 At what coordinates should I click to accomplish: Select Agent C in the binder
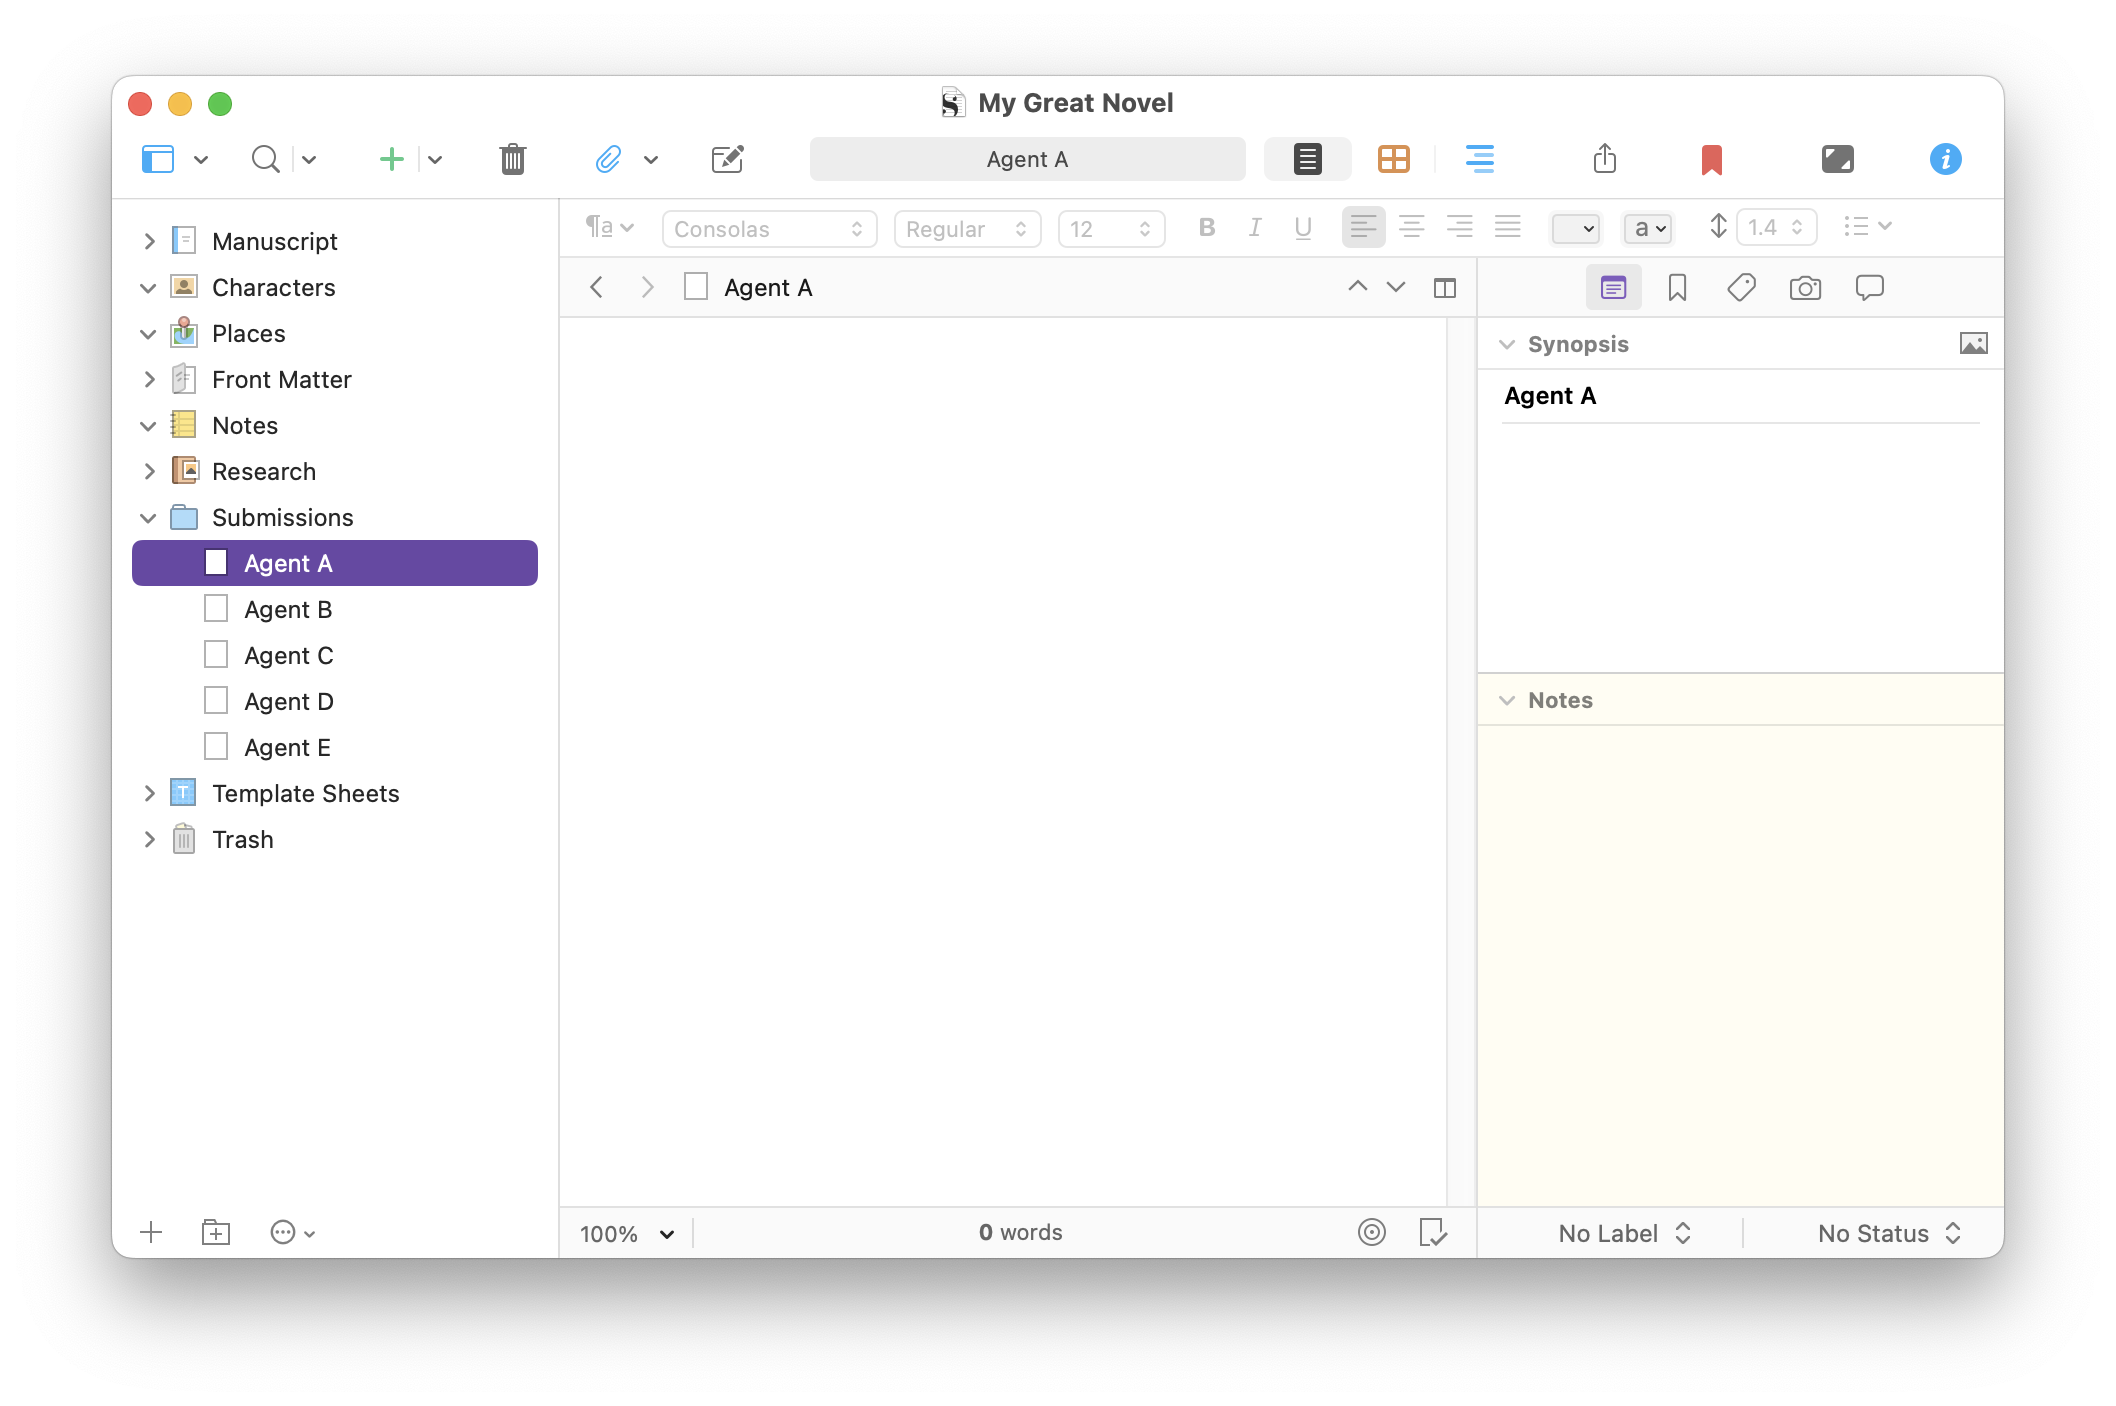click(288, 656)
